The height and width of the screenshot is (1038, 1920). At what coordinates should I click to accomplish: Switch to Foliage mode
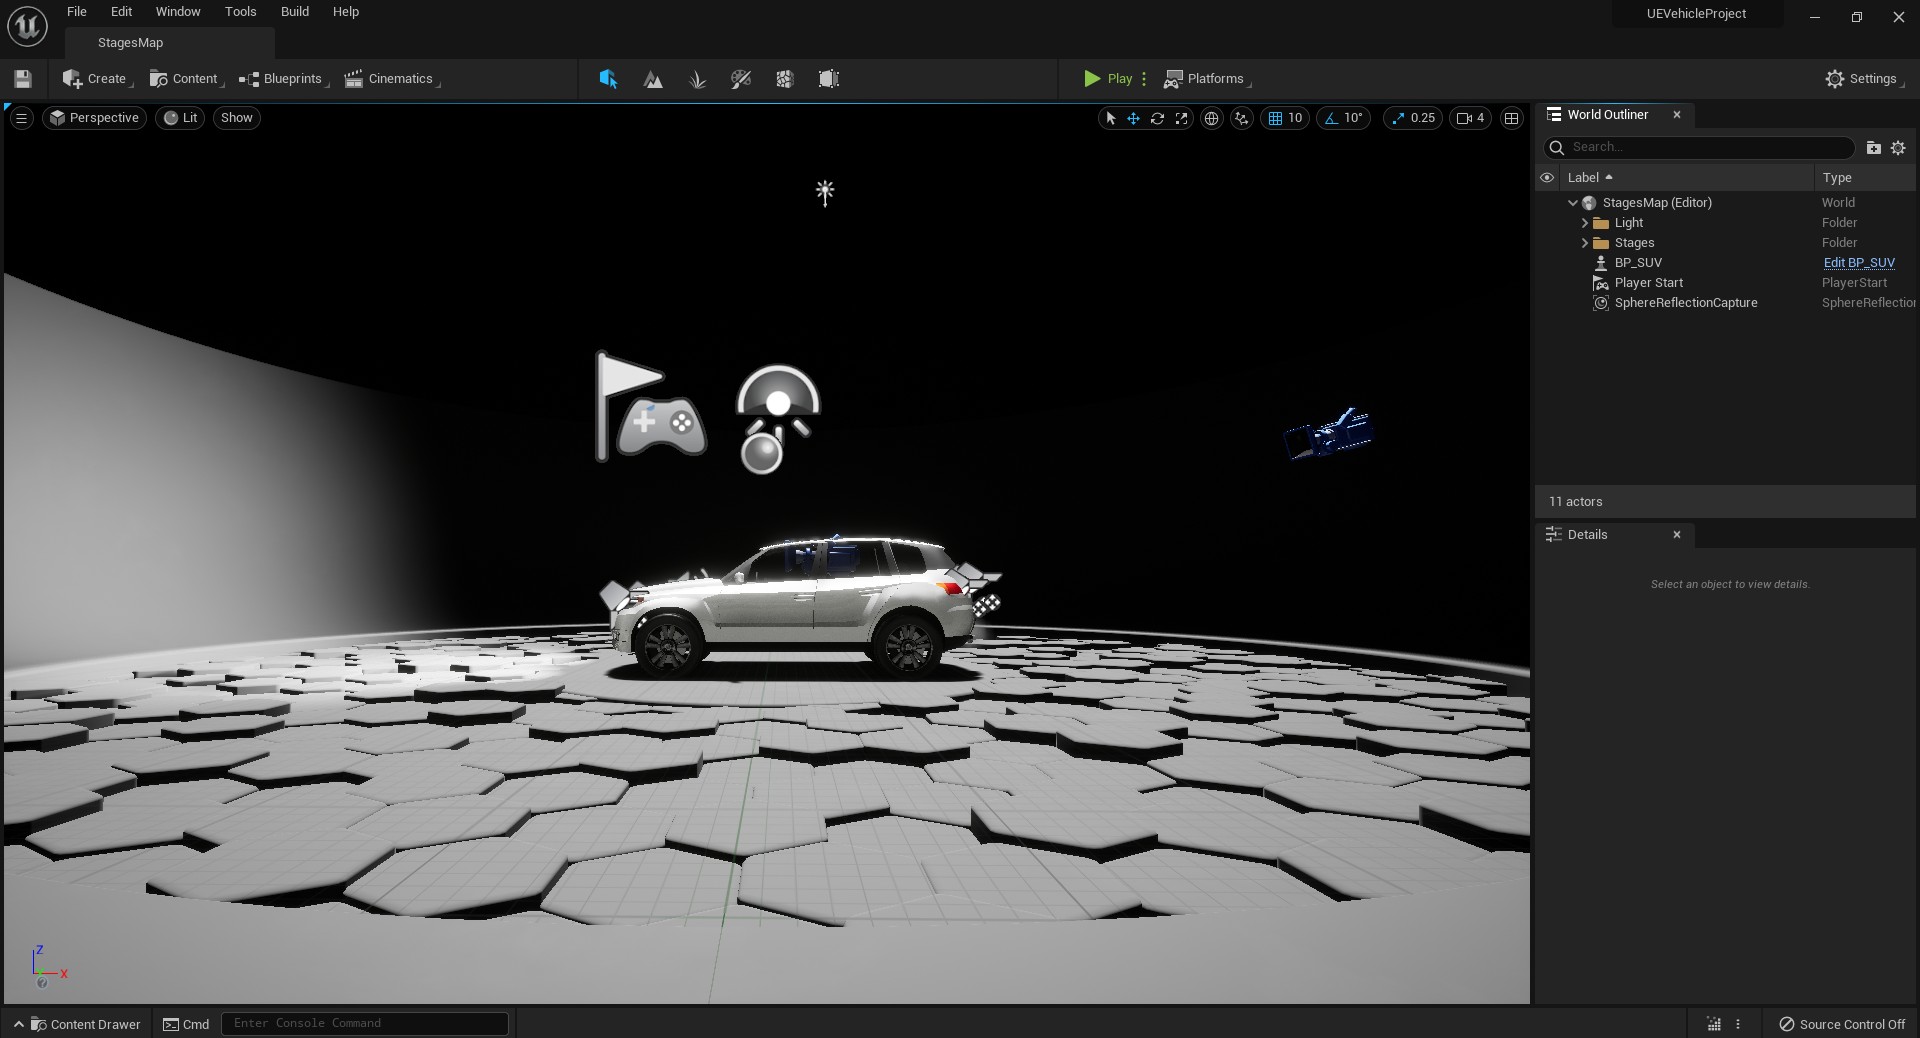tap(697, 79)
